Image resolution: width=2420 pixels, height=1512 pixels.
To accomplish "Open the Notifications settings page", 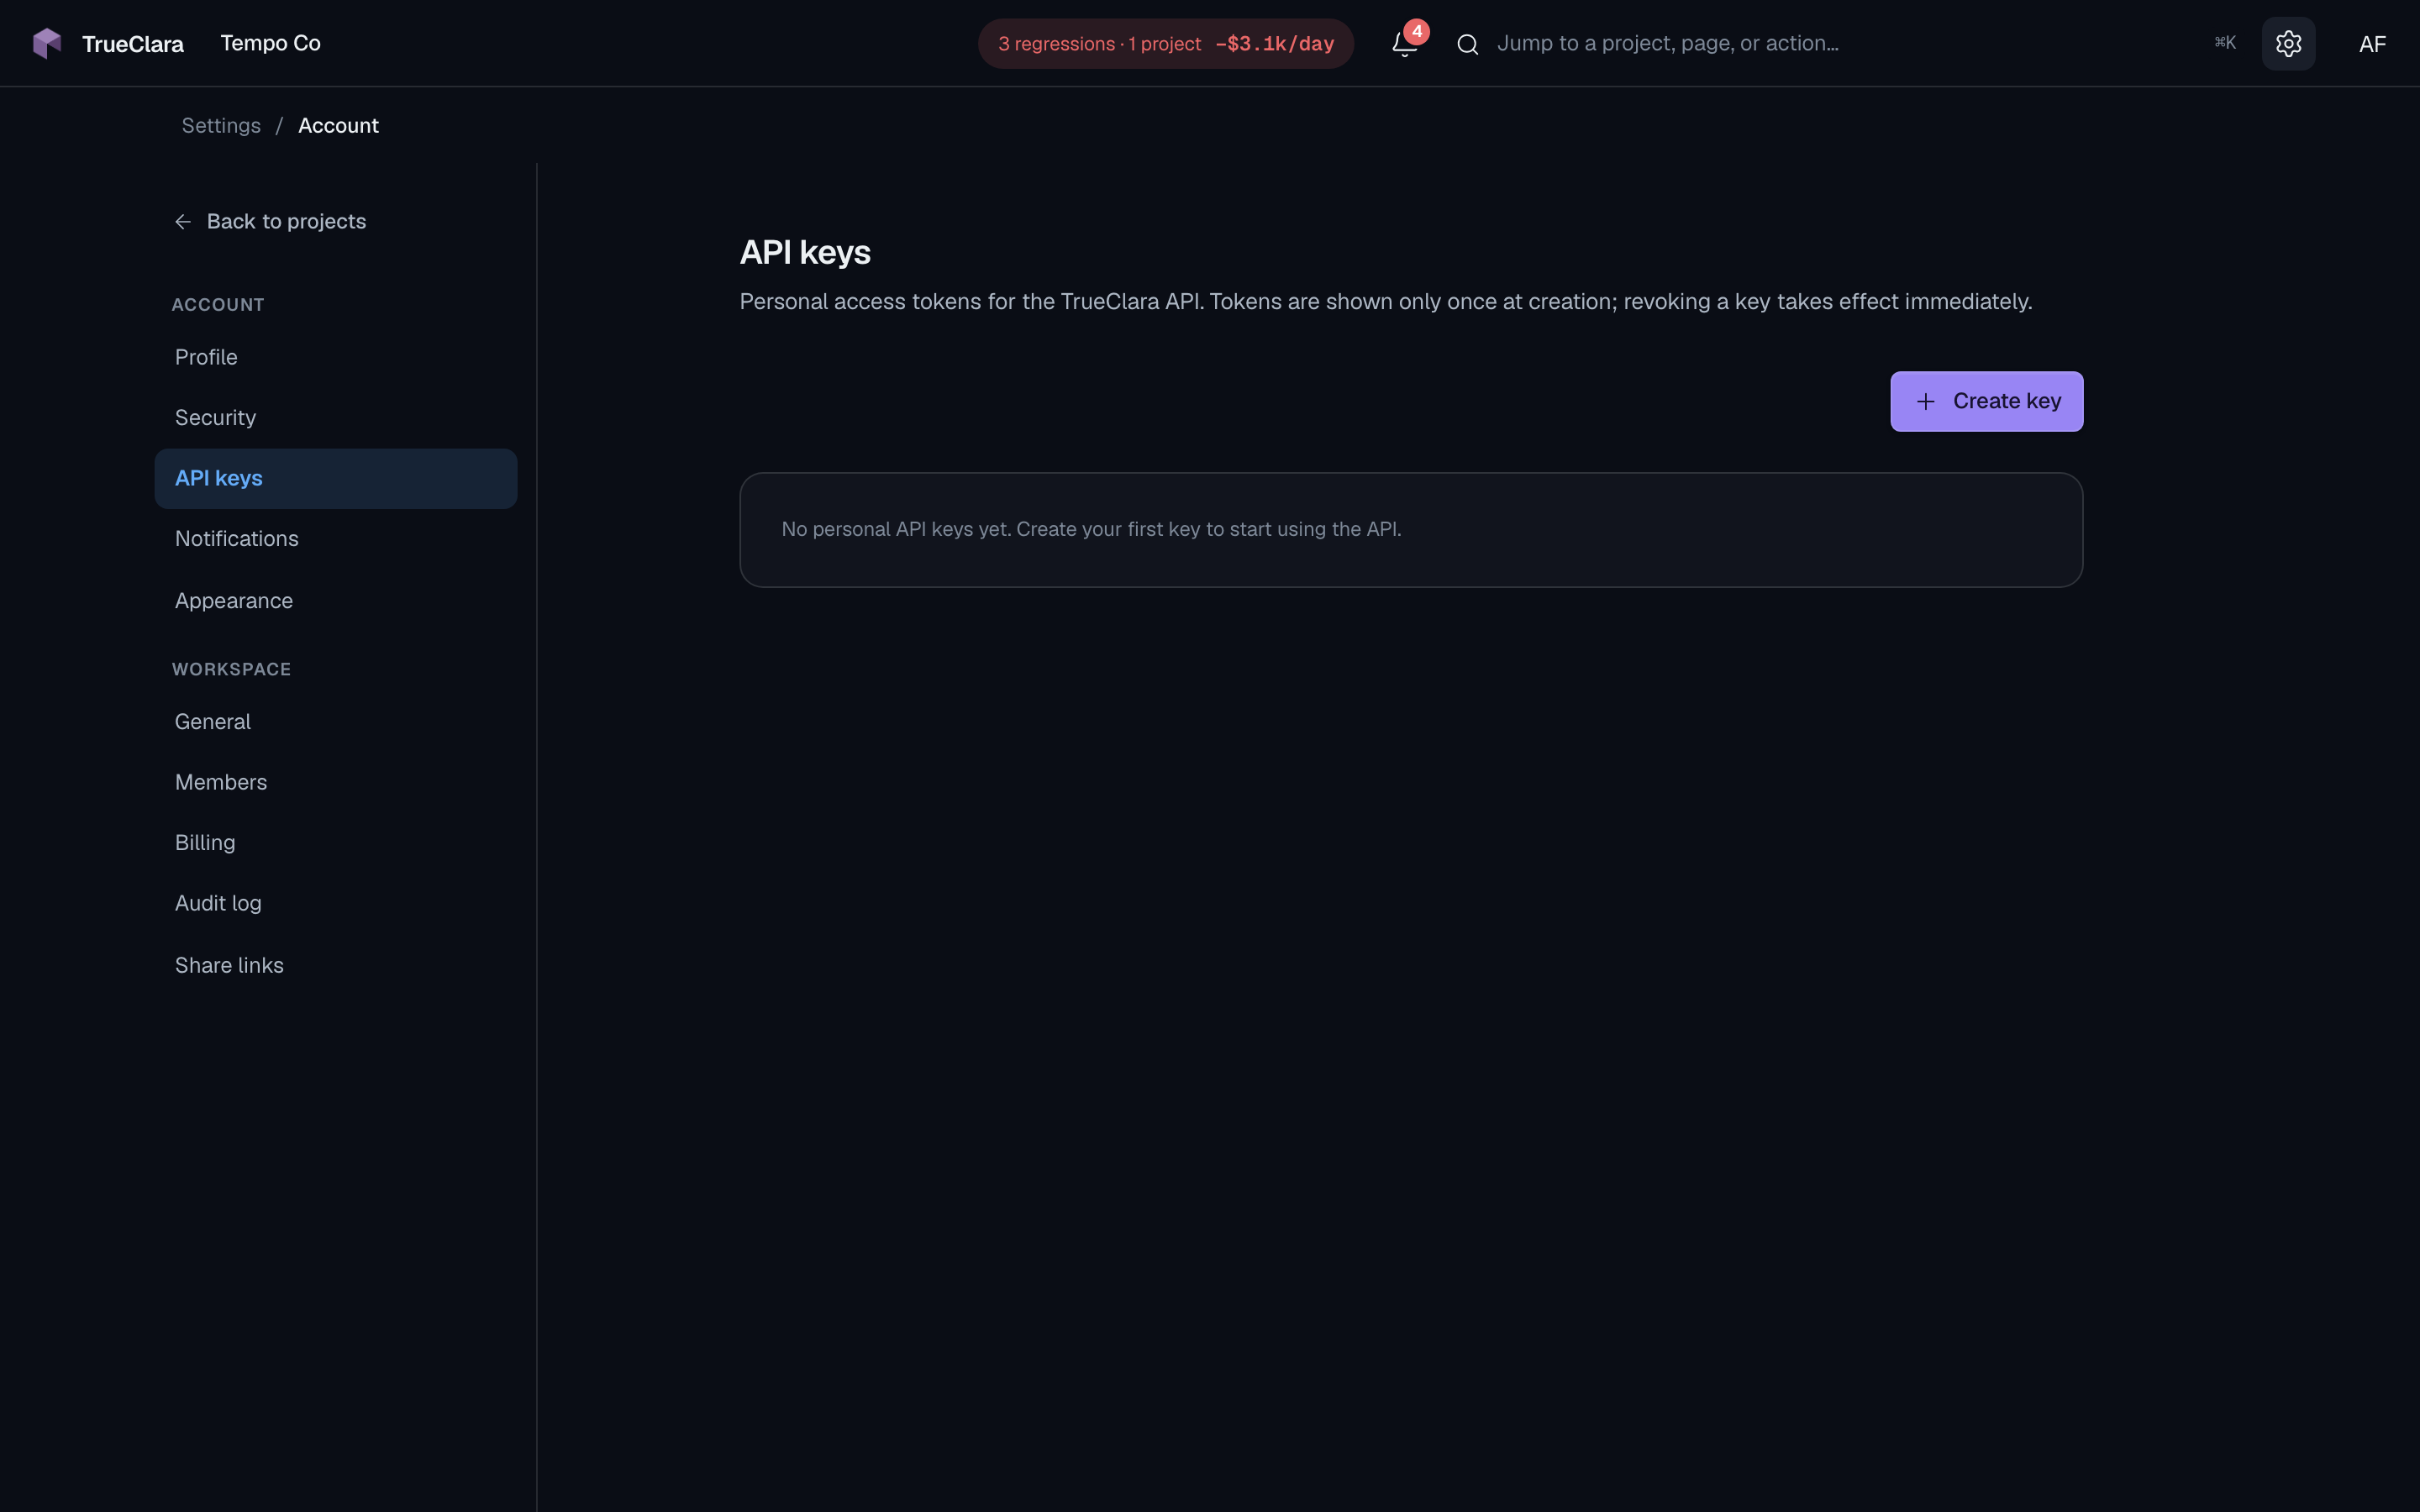I will click(x=336, y=539).
